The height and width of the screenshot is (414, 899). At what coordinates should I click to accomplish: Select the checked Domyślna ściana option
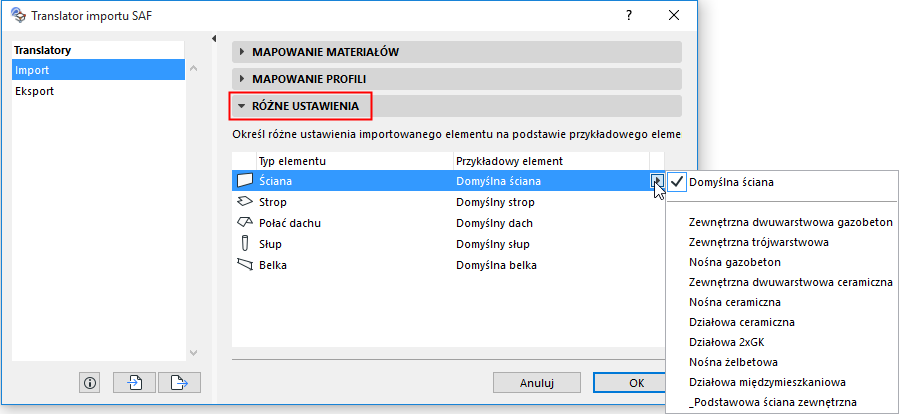(x=781, y=182)
